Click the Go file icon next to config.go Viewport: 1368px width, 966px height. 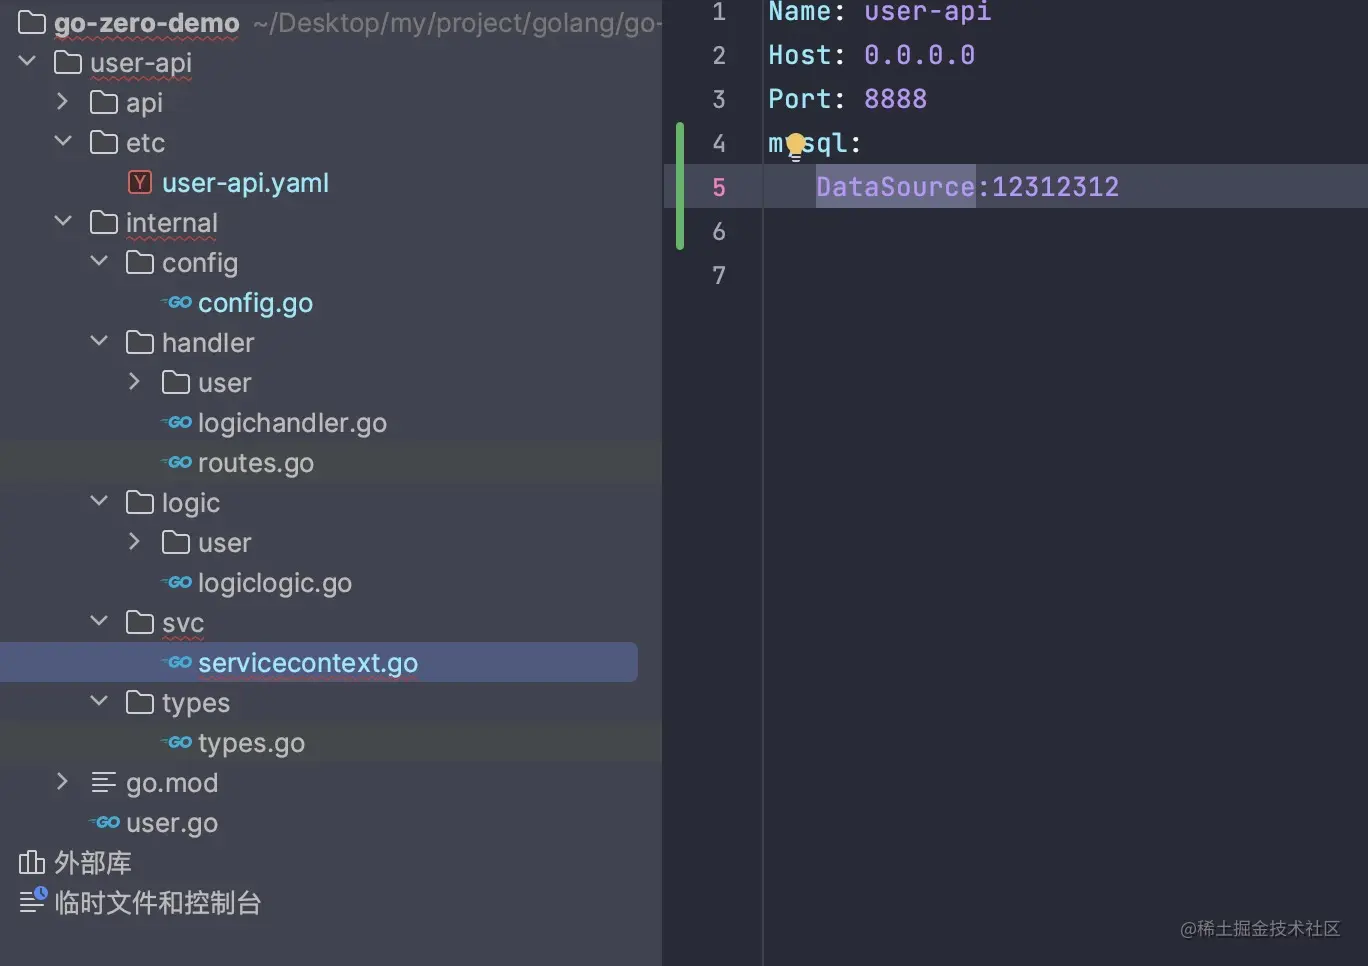(176, 302)
